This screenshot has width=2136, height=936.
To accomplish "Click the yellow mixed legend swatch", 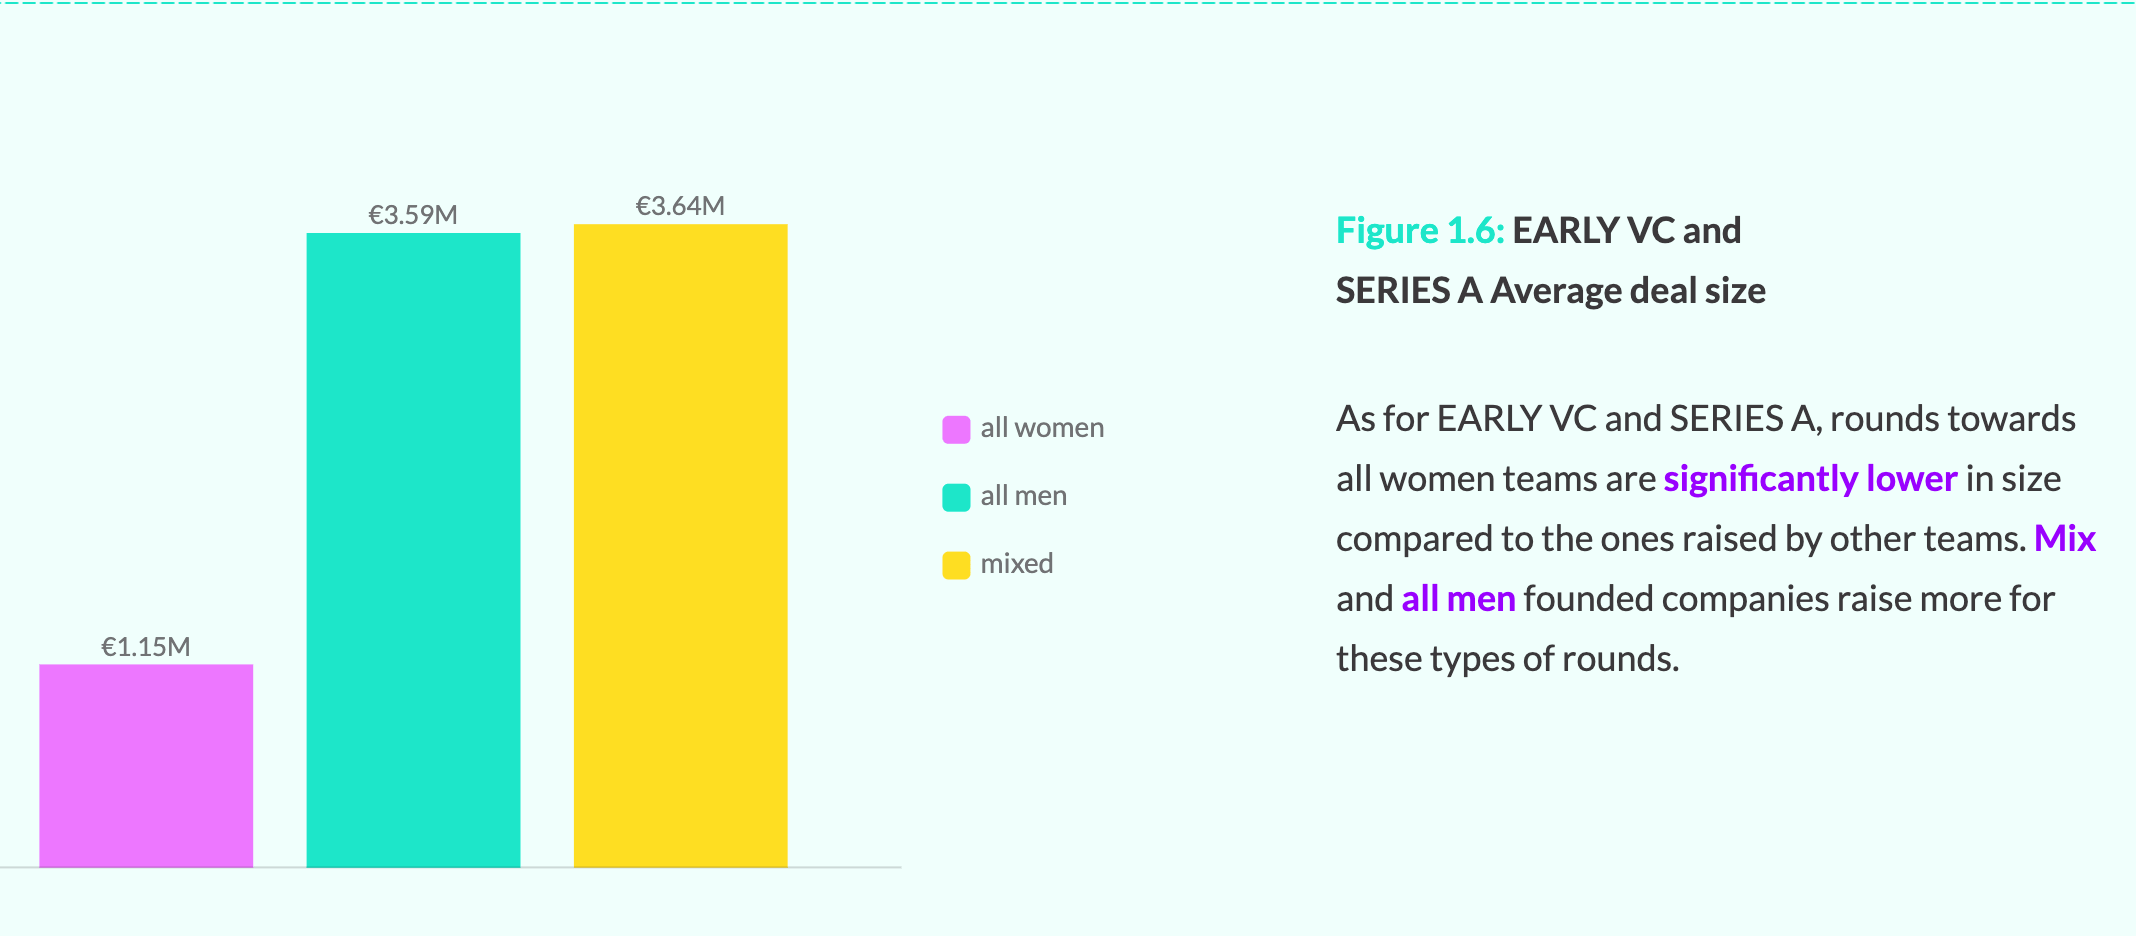I will pyautogui.click(x=956, y=565).
